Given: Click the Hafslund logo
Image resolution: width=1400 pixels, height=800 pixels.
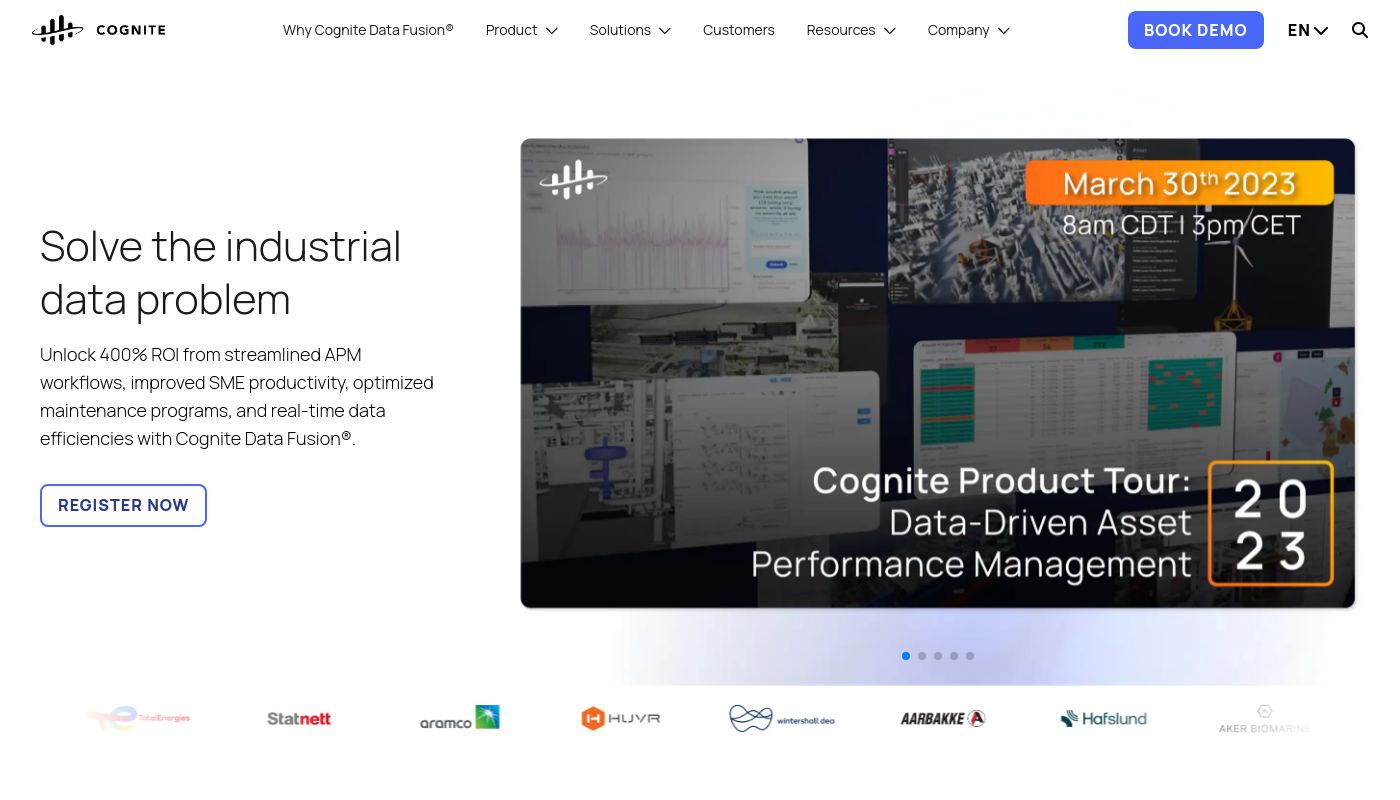Looking at the screenshot, I should (x=1104, y=718).
